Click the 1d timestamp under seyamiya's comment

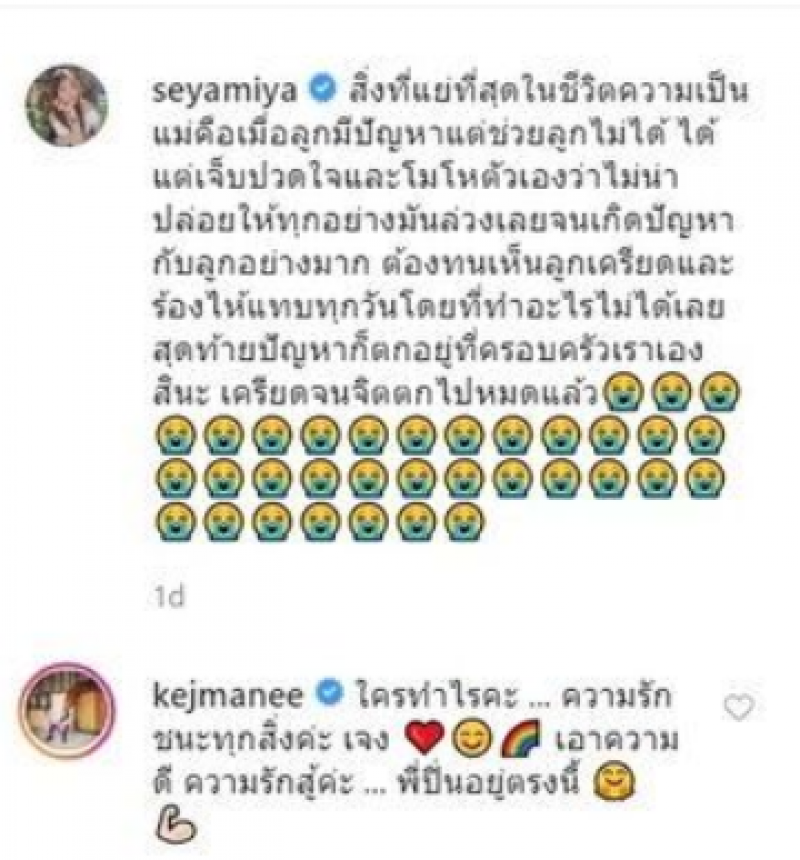[169, 597]
